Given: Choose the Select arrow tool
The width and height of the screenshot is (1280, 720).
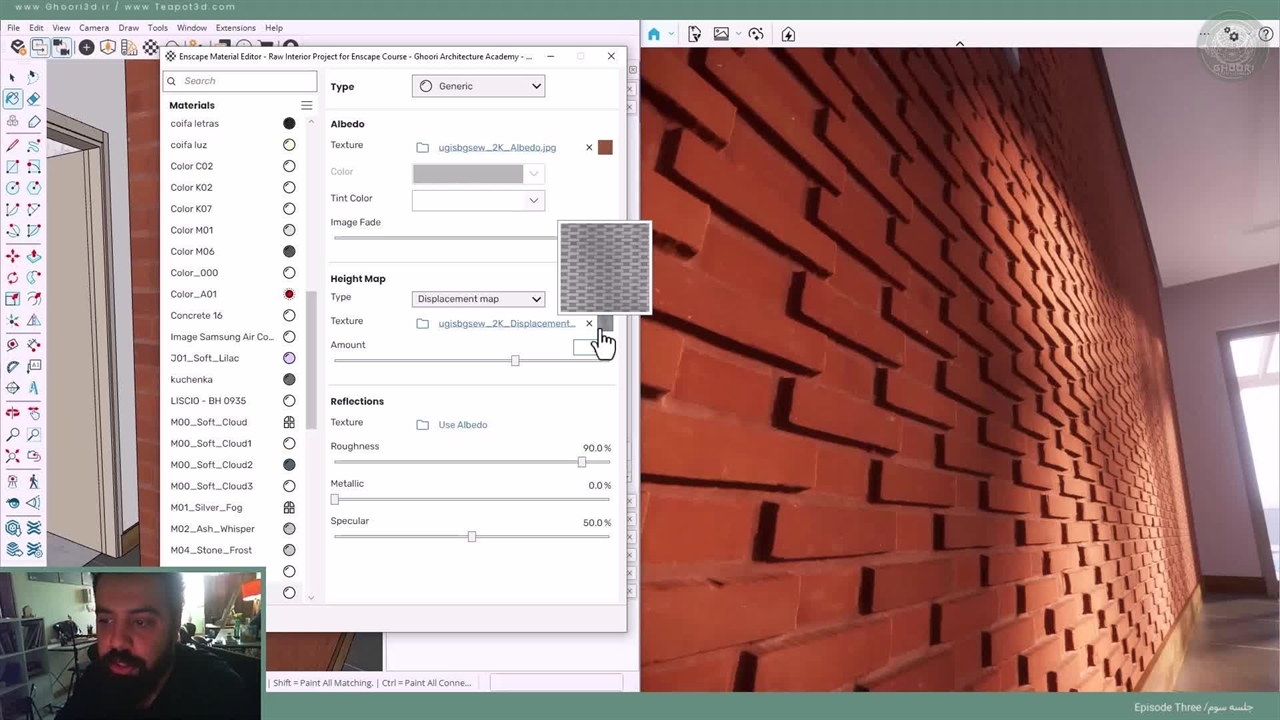Looking at the screenshot, I should (x=12, y=77).
